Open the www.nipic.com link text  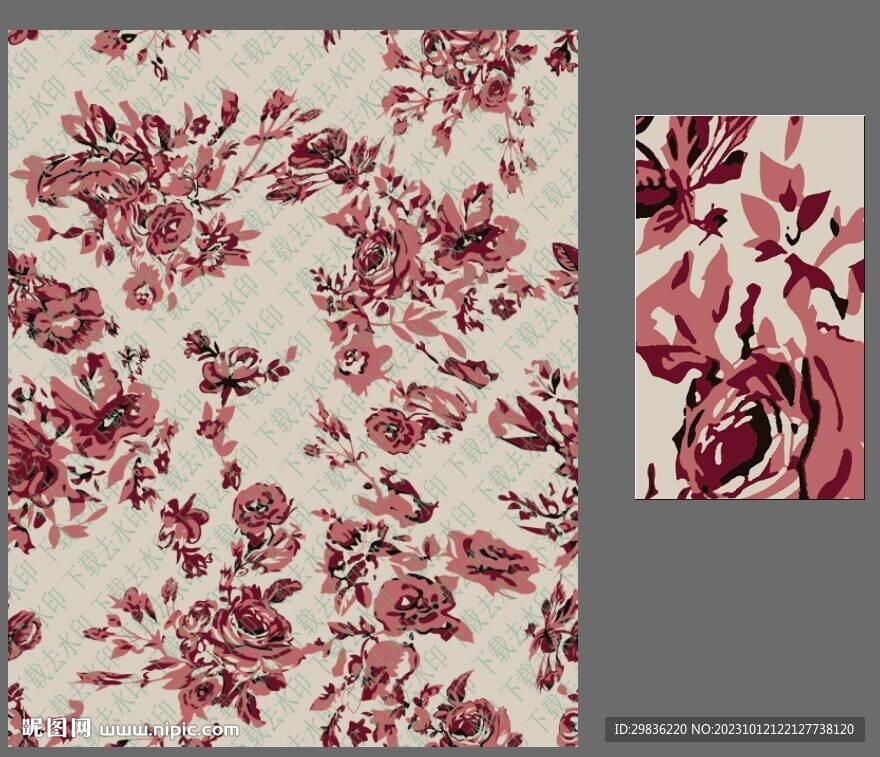tap(171, 729)
